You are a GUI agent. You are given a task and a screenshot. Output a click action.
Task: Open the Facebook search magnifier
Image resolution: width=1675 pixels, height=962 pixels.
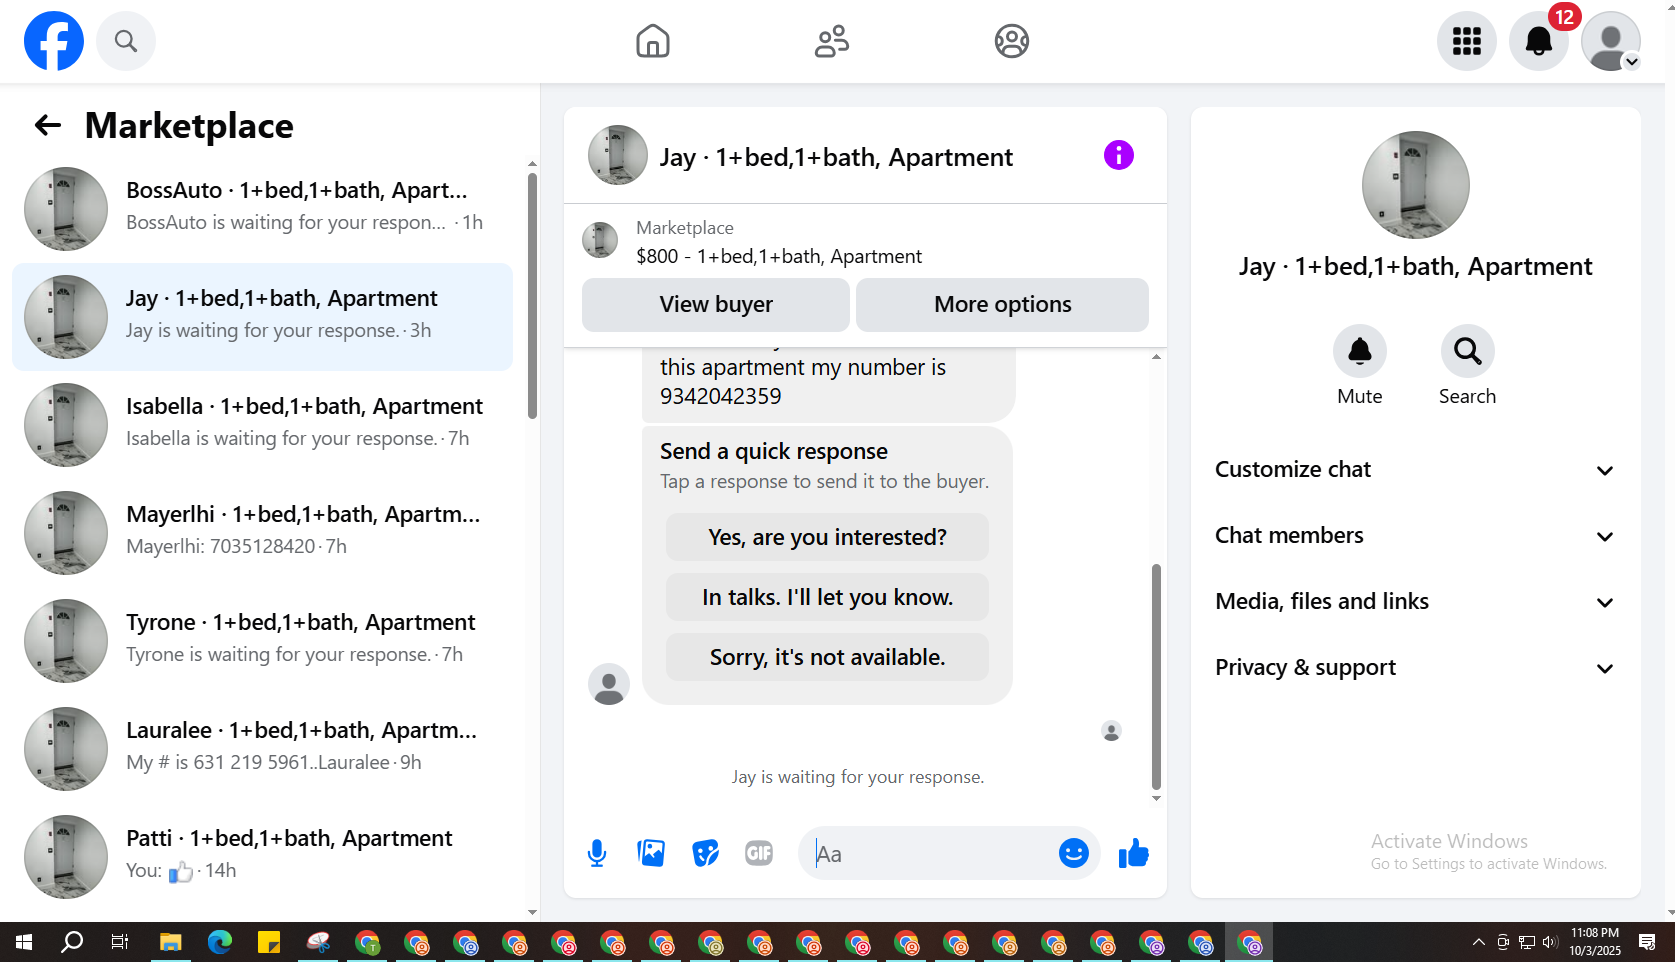tap(126, 41)
